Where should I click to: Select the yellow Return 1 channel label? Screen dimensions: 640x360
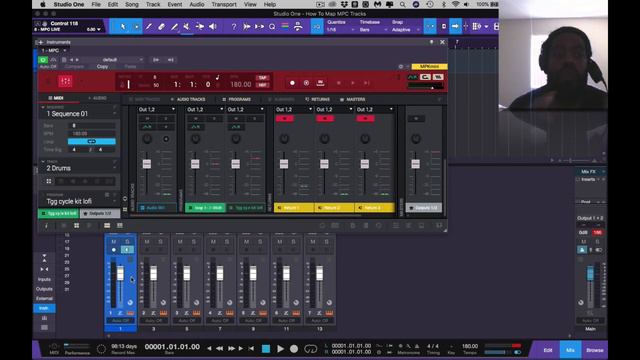(294, 208)
